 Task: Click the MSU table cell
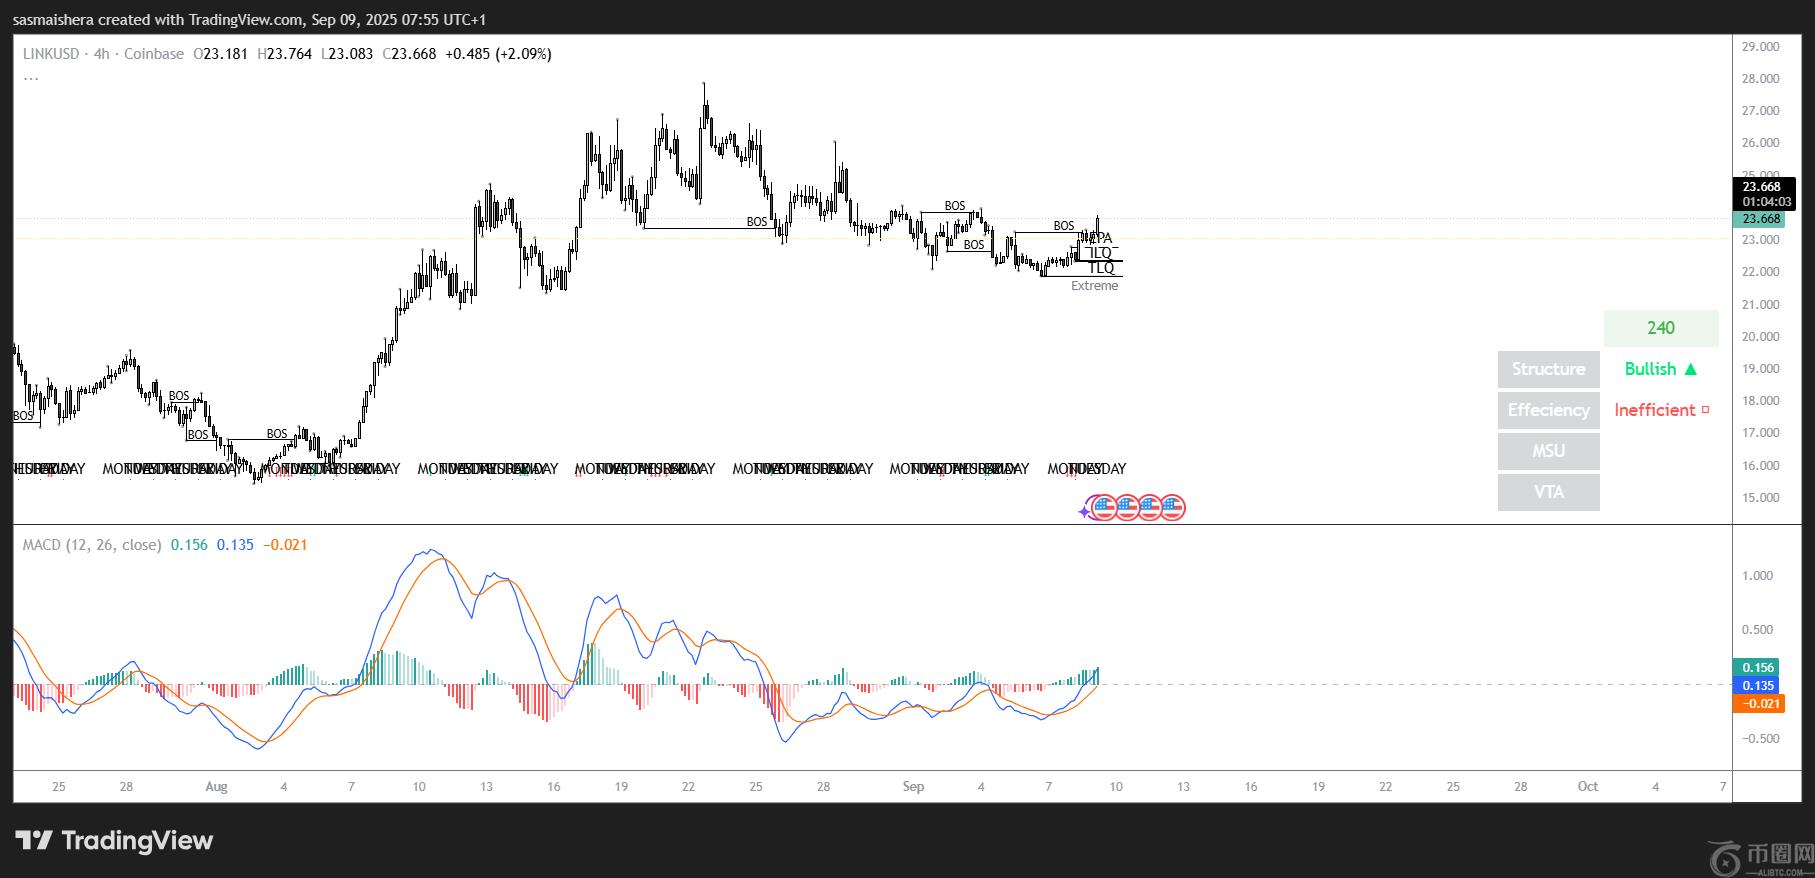(1548, 451)
